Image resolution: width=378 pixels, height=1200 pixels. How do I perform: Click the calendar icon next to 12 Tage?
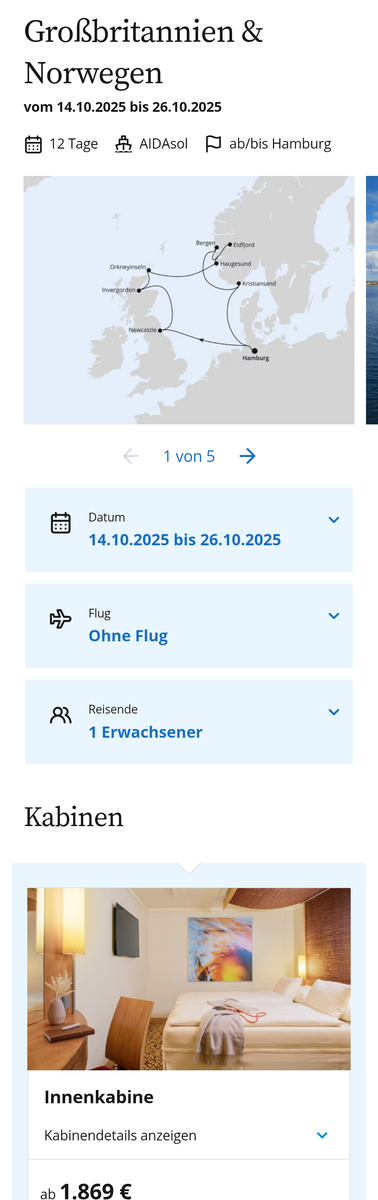tap(34, 144)
